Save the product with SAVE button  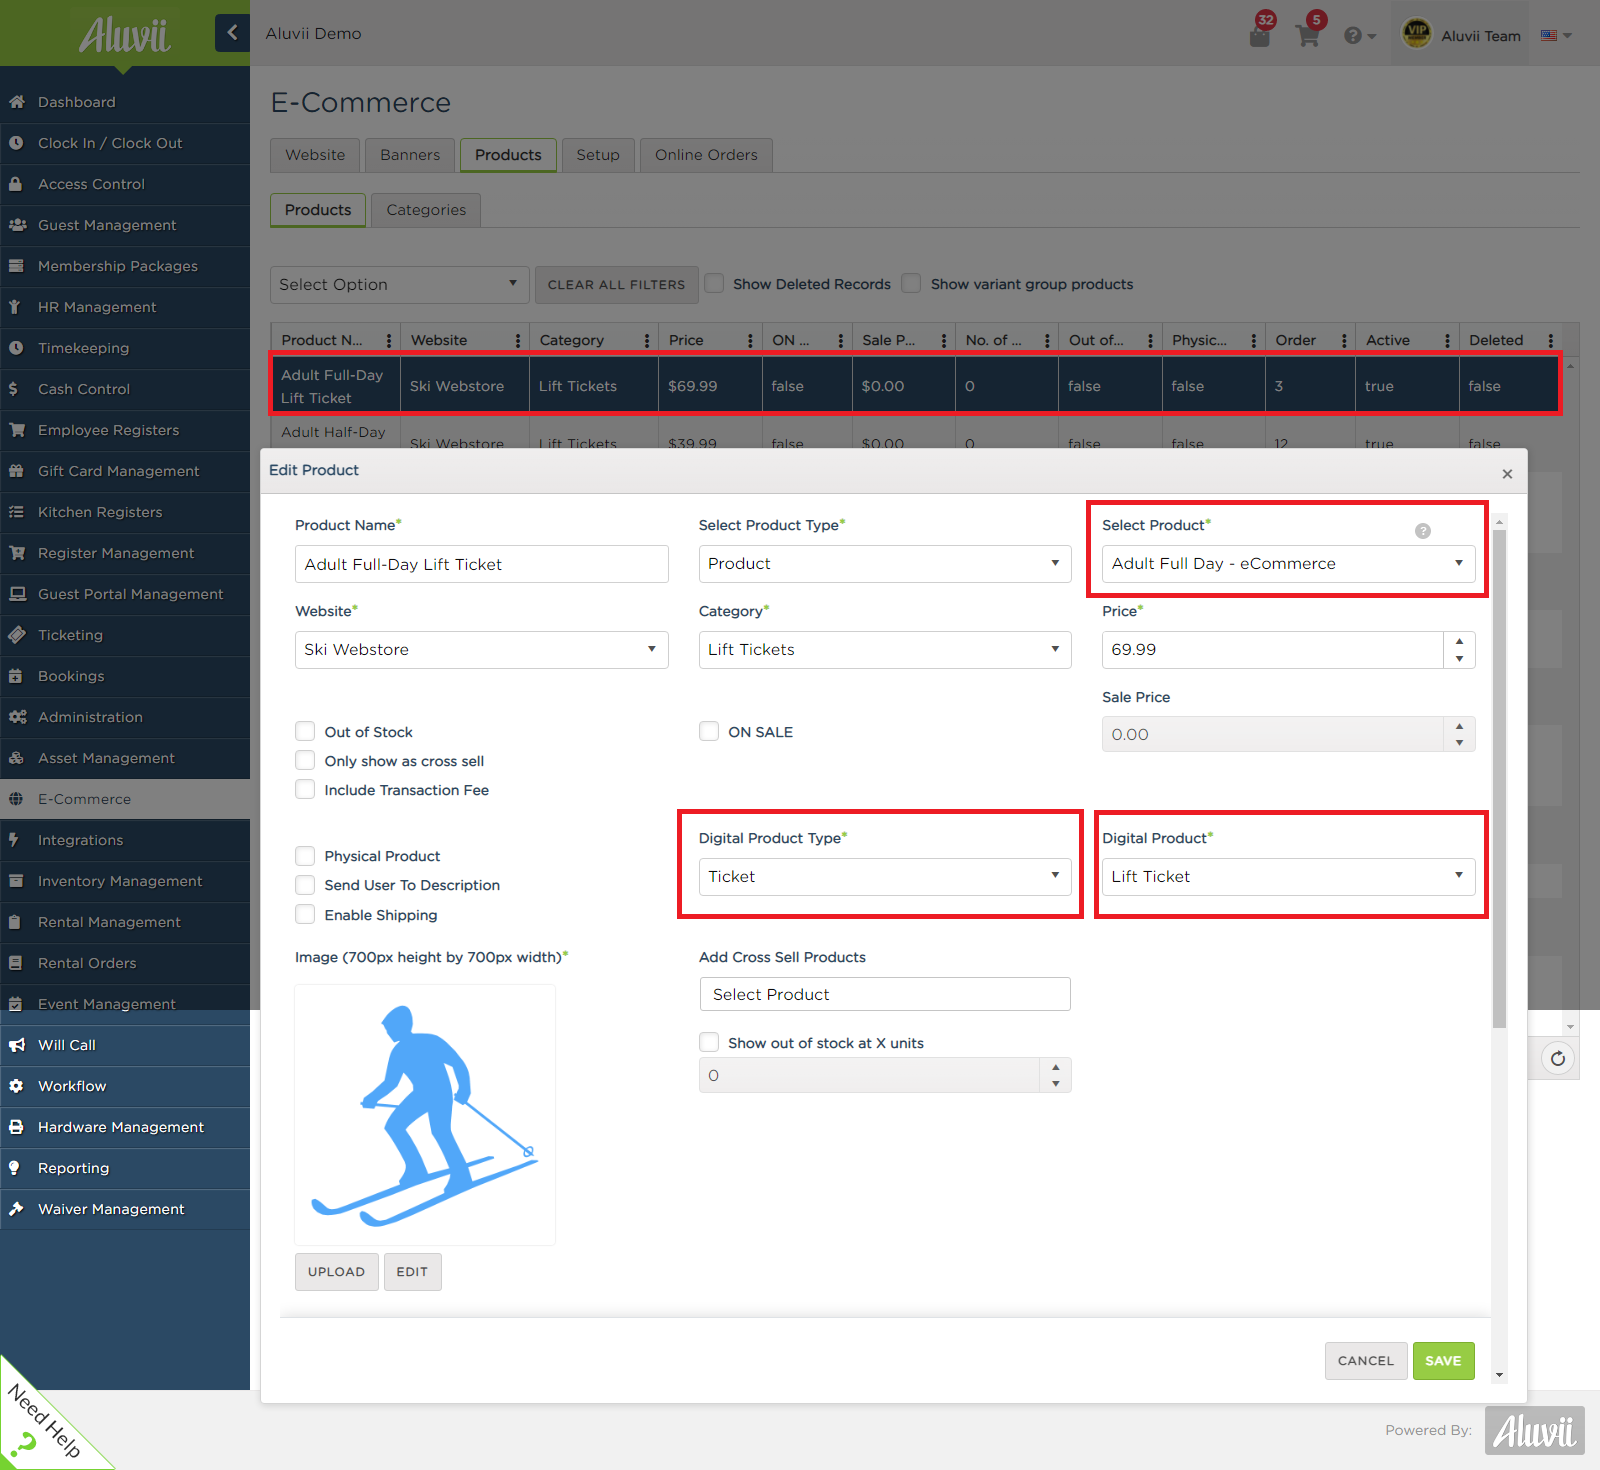click(1443, 1361)
